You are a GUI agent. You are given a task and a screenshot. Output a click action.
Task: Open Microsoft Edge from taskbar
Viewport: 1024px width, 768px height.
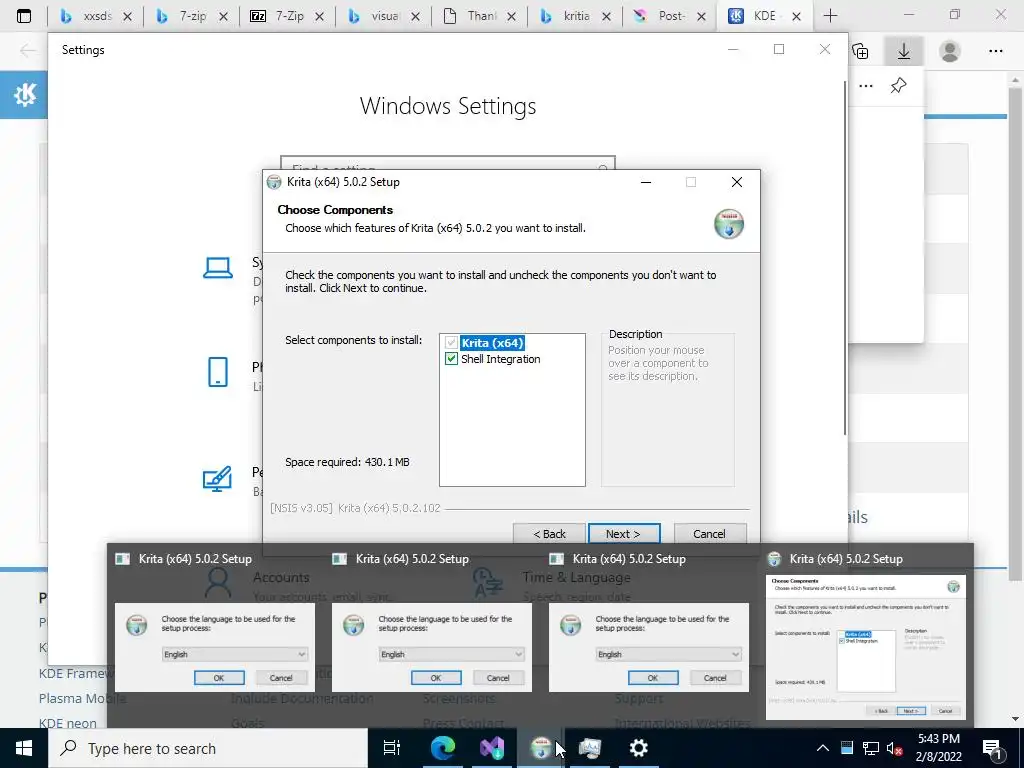pos(443,748)
